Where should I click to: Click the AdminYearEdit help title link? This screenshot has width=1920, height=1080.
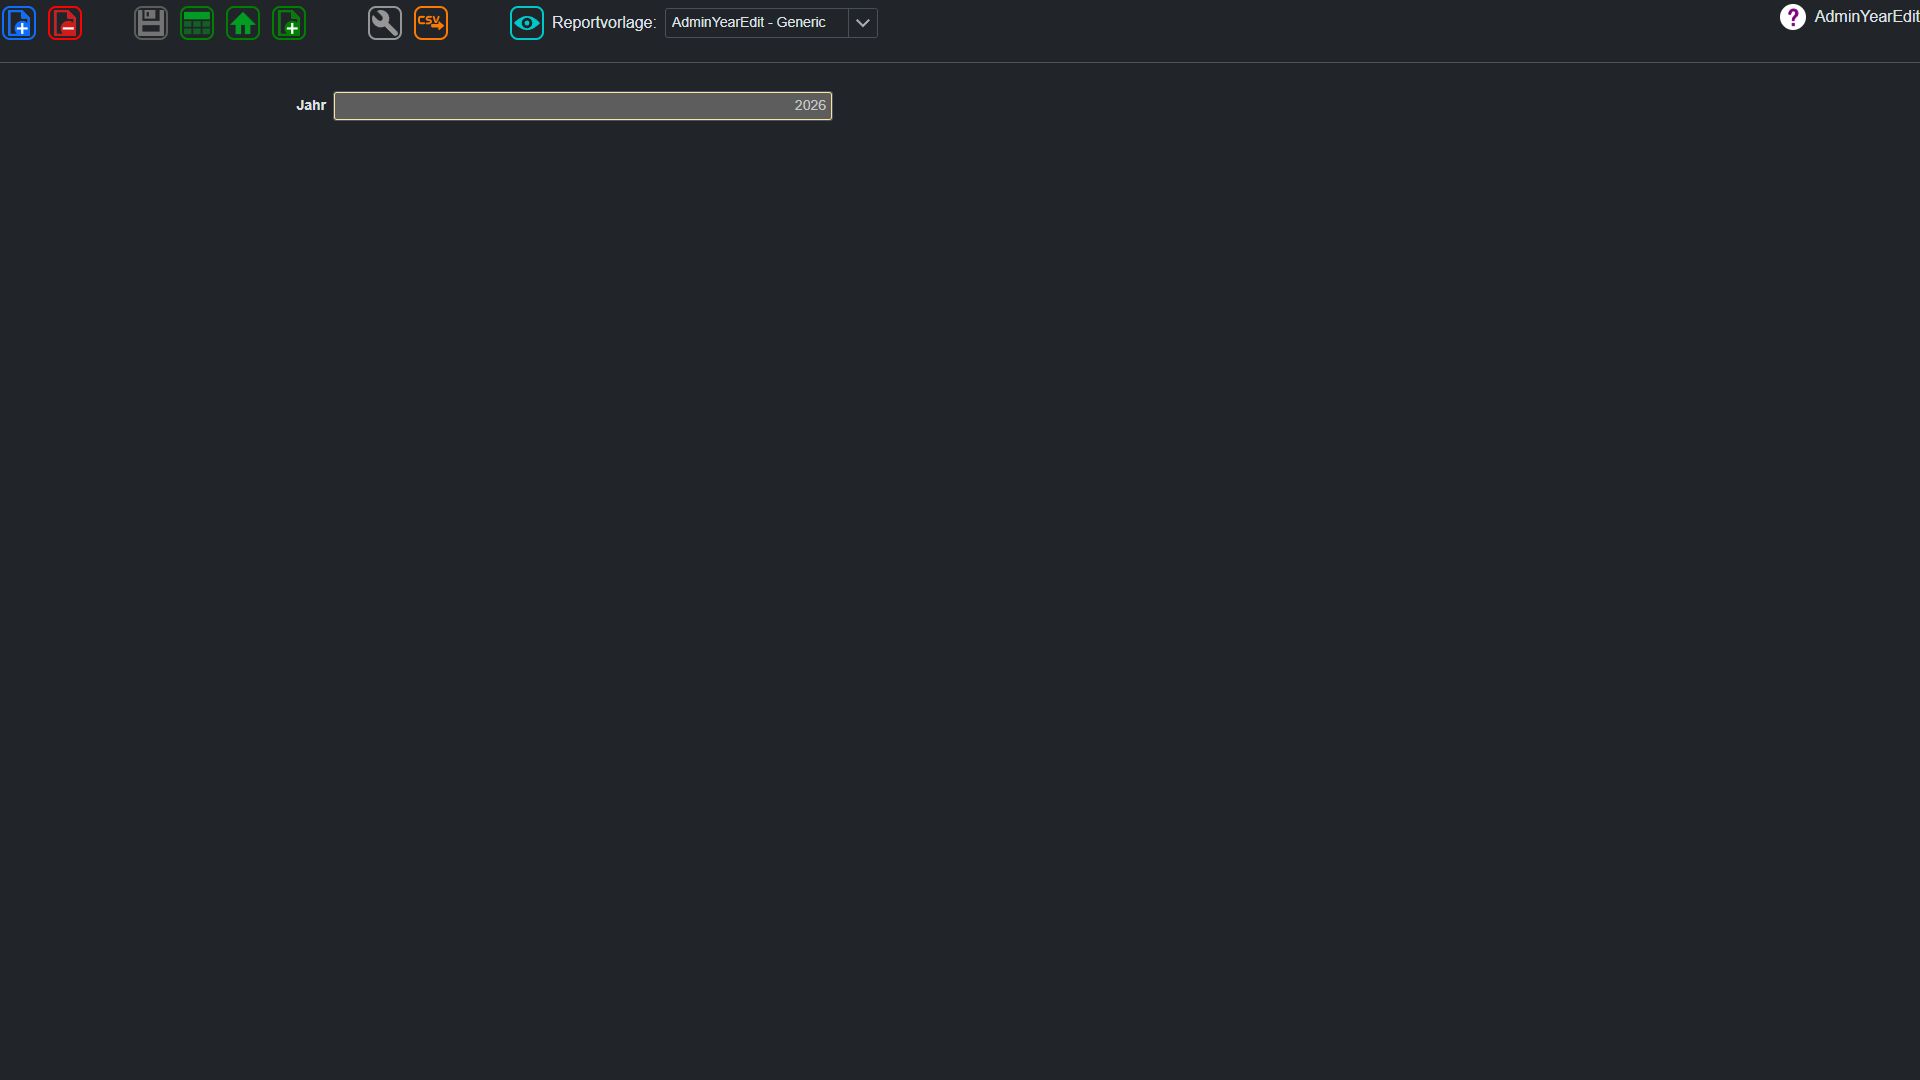point(1867,17)
